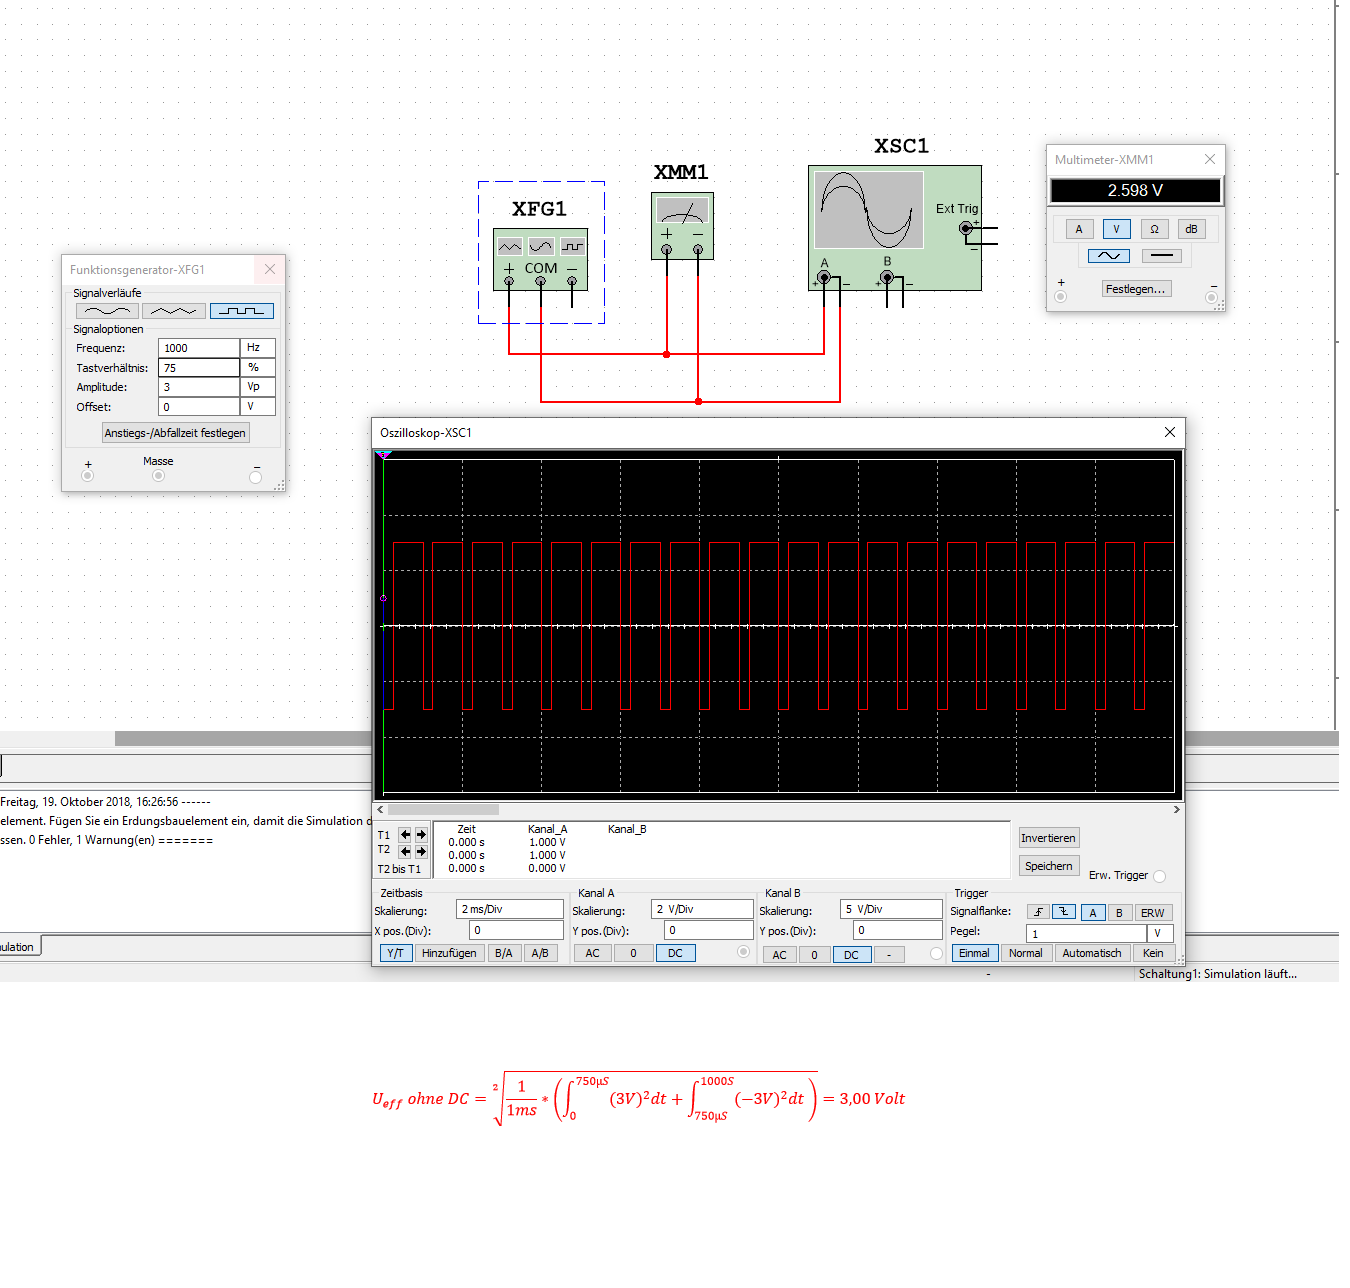Select B/A display mode

tap(504, 953)
